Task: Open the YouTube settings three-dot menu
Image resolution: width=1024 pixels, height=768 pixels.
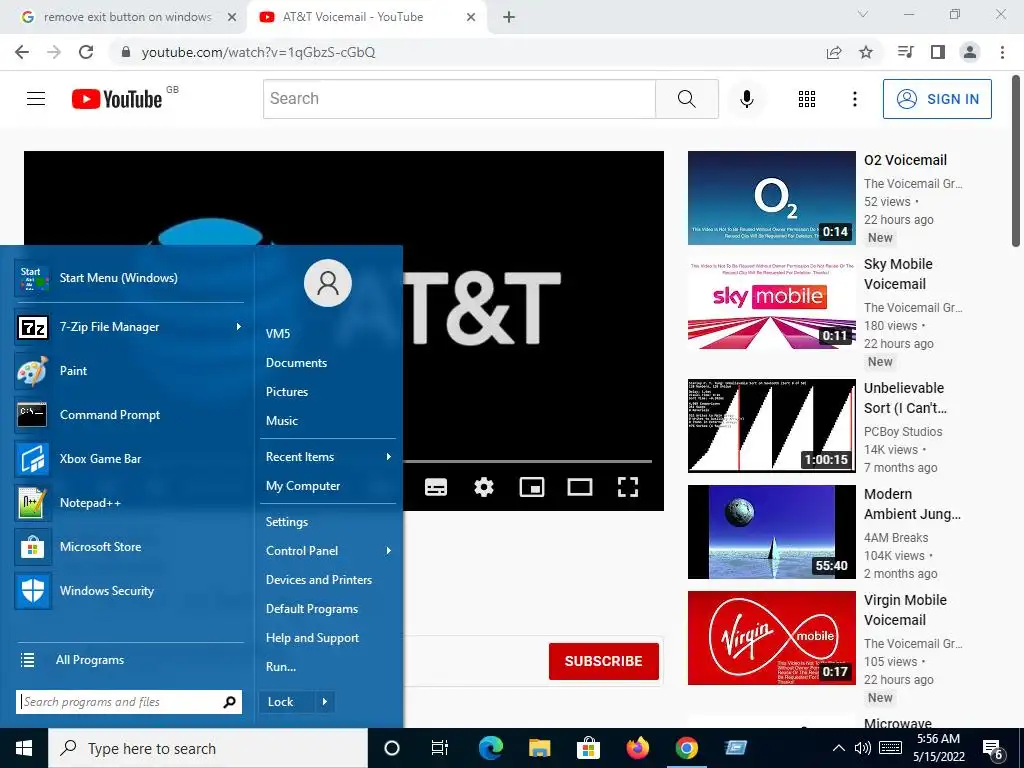Action: (x=854, y=99)
